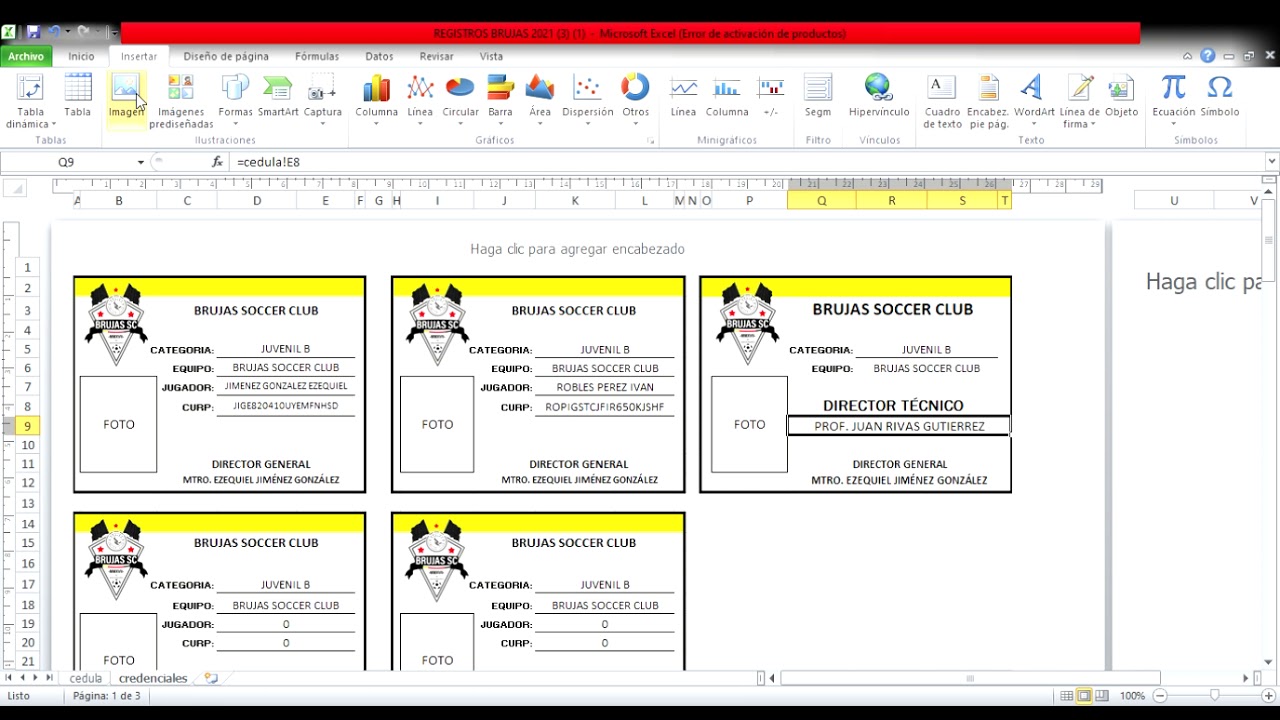This screenshot has width=1280, height=720.
Task: Click zoom out minus button
Action: (x=1160, y=695)
